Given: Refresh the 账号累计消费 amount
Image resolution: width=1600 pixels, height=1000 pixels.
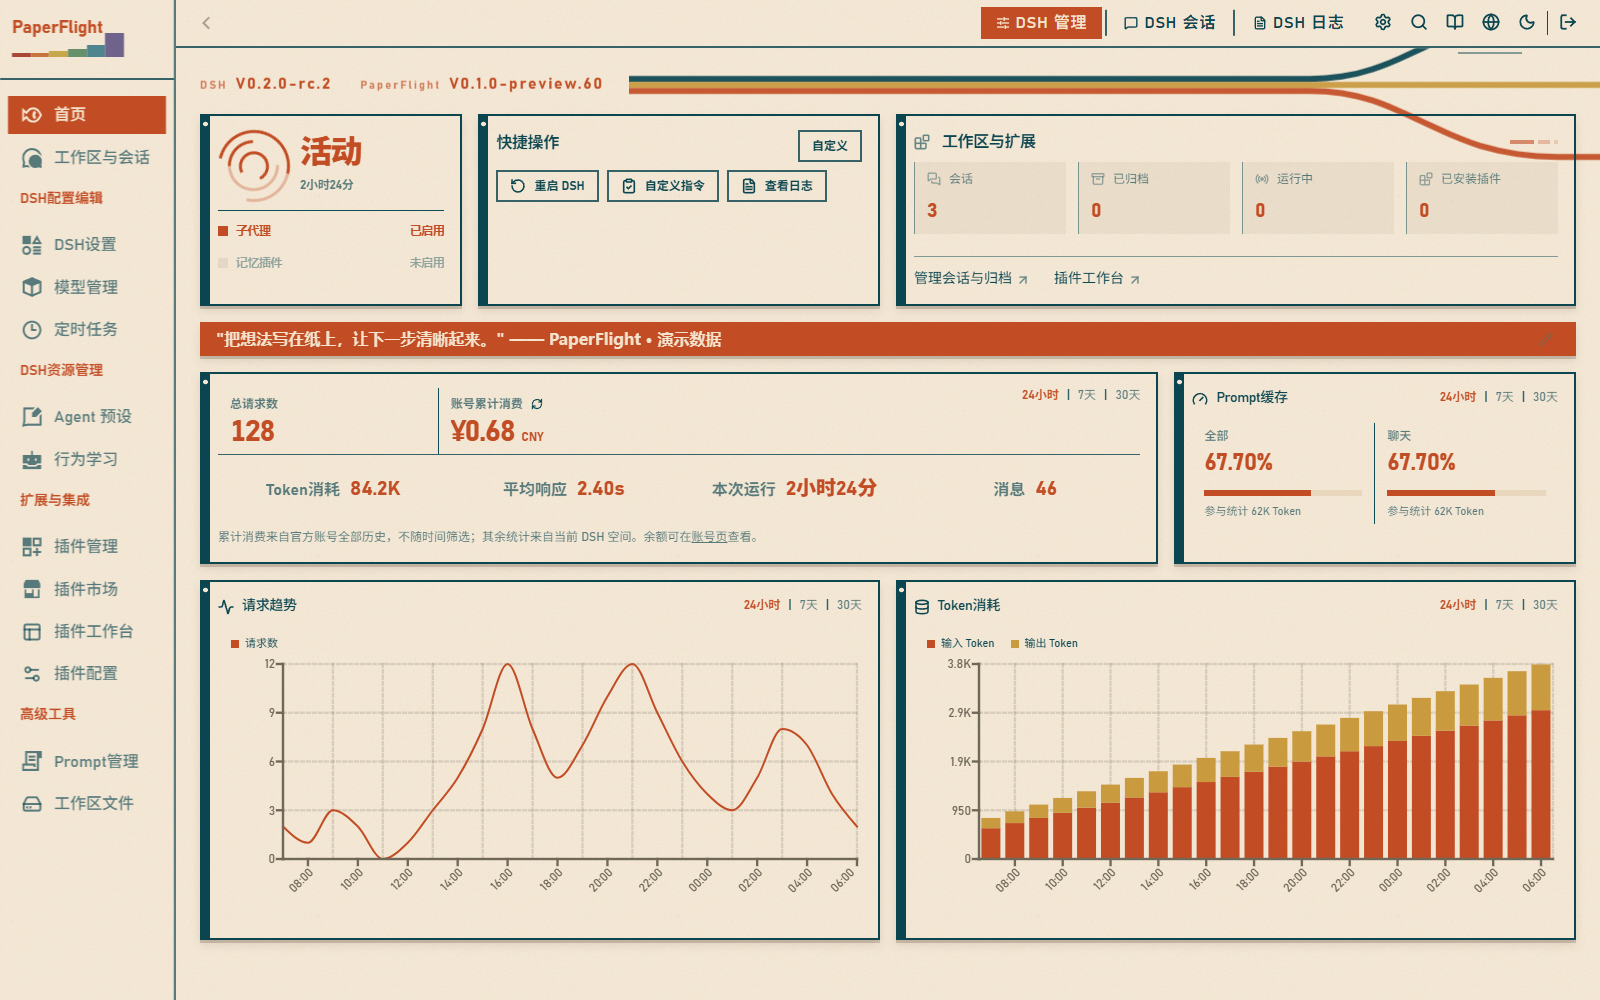Looking at the screenshot, I should 537,404.
